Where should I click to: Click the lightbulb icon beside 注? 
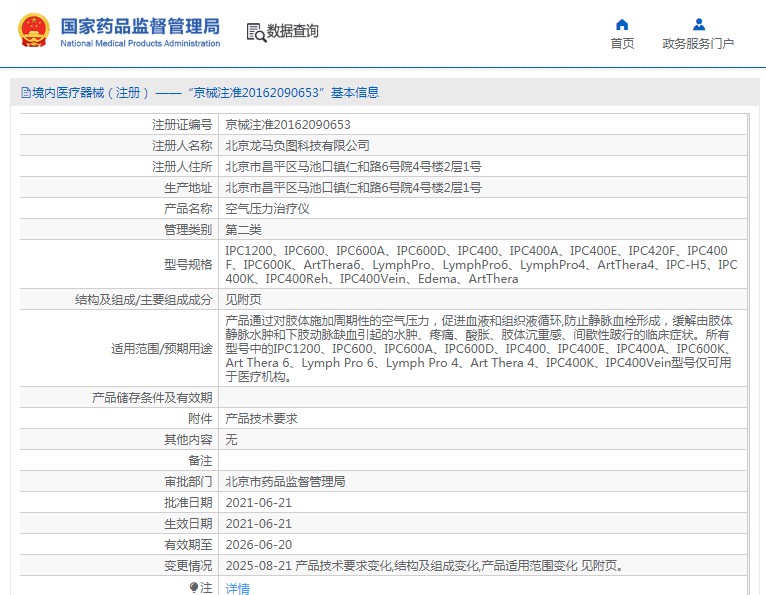193,587
